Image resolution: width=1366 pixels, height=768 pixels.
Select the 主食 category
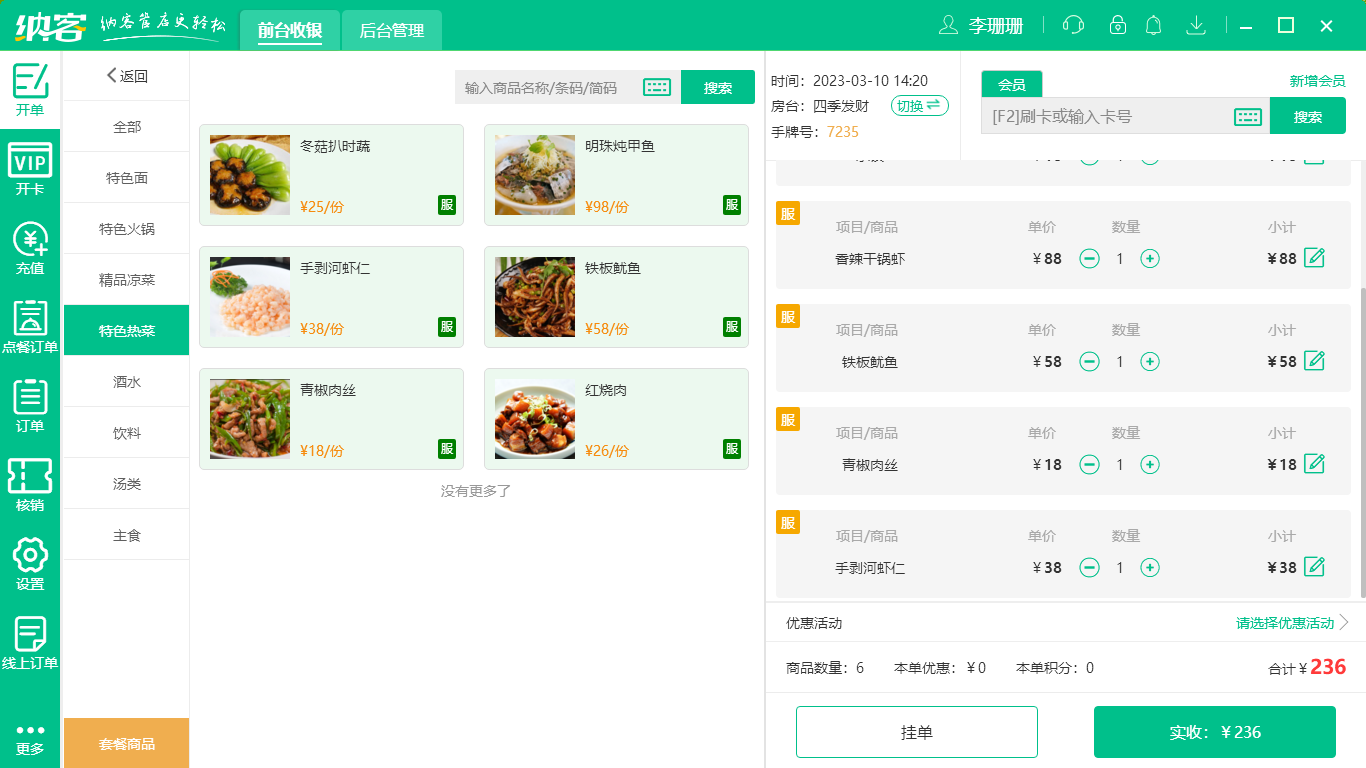(127, 535)
